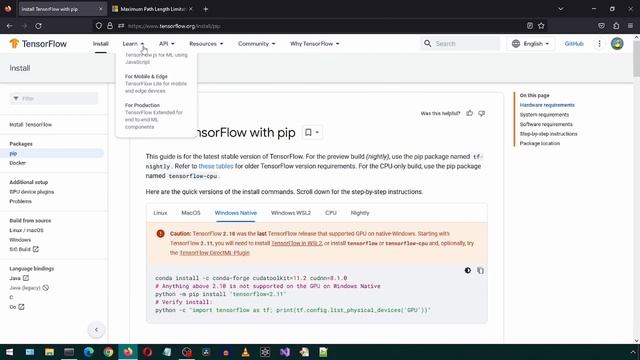Expand the Why TensorFlow dropdown
Image resolution: width=640 pixels, height=360 pixels.
[x=315, y=44]
